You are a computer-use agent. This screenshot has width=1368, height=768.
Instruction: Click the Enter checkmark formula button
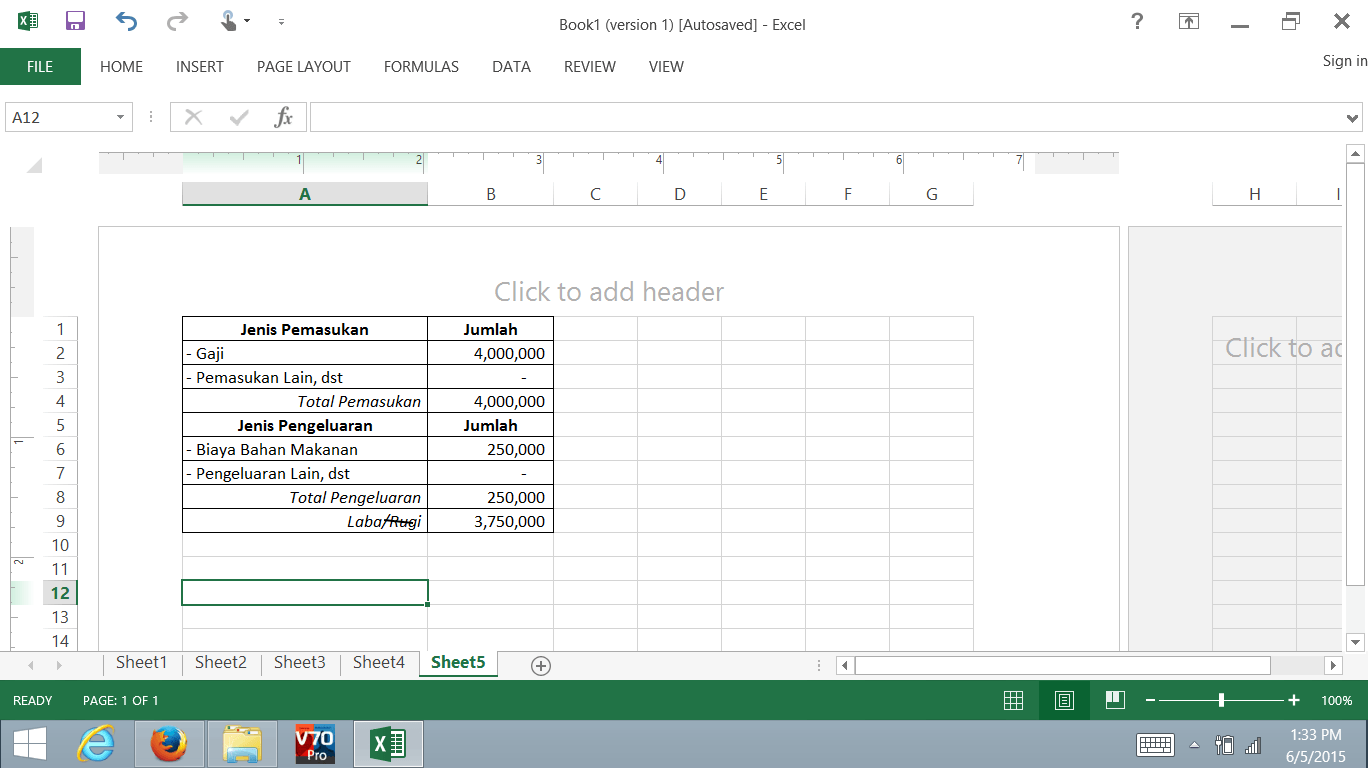click(239, 118)
